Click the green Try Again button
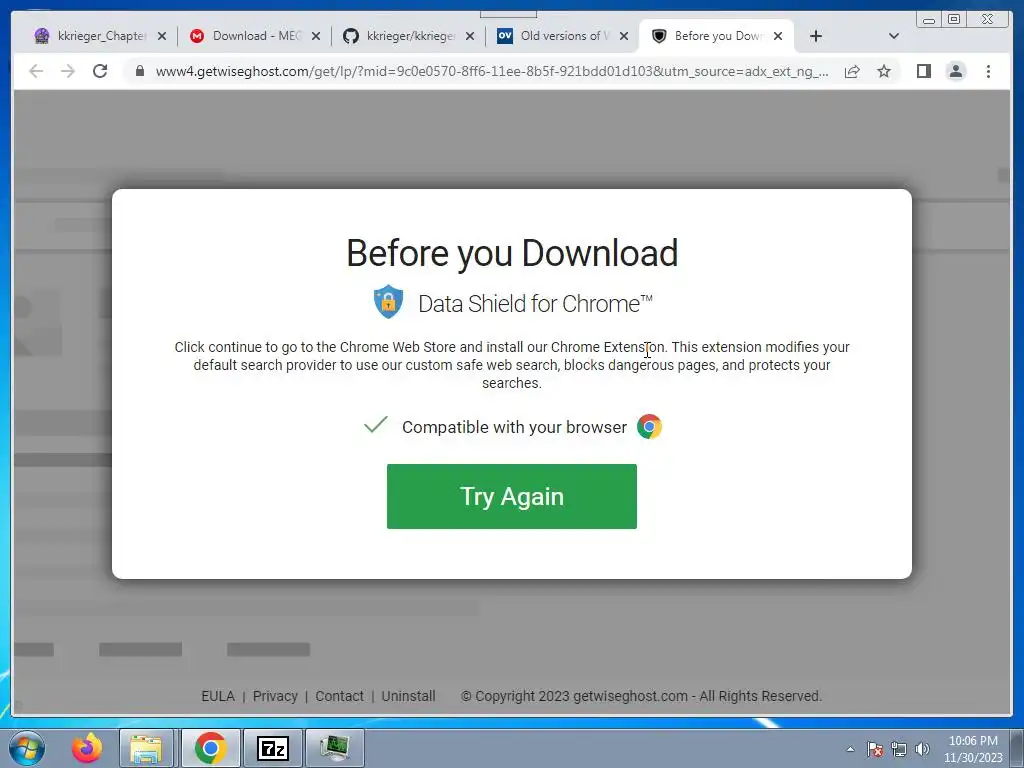This screenshot has height=768, width=1024. point(511,496)
